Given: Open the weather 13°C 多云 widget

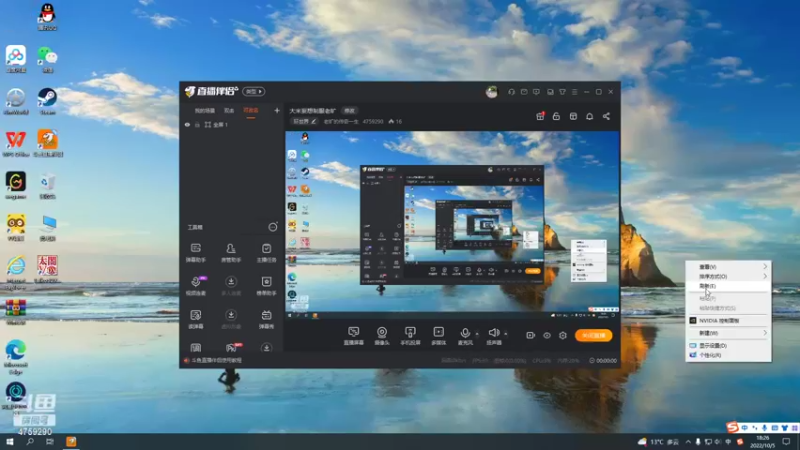Looking at the screenshot, I should pos(659,442).
